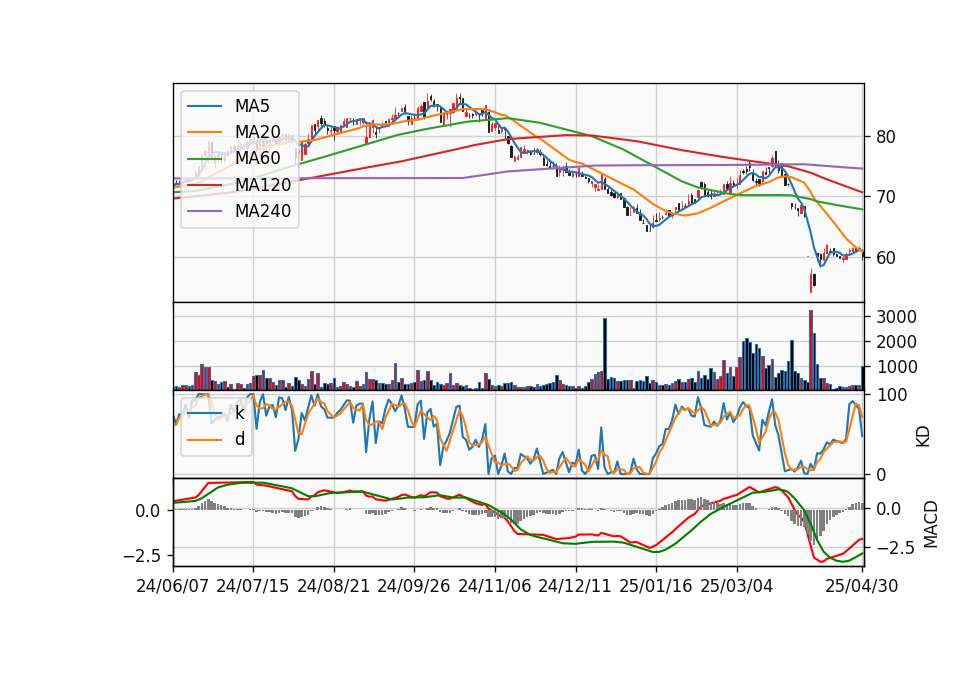The width and height of the screenshot is (960, 690).
Task: Click the 60 price axis label
Action: pyautogui.click(x=886, y=258)
